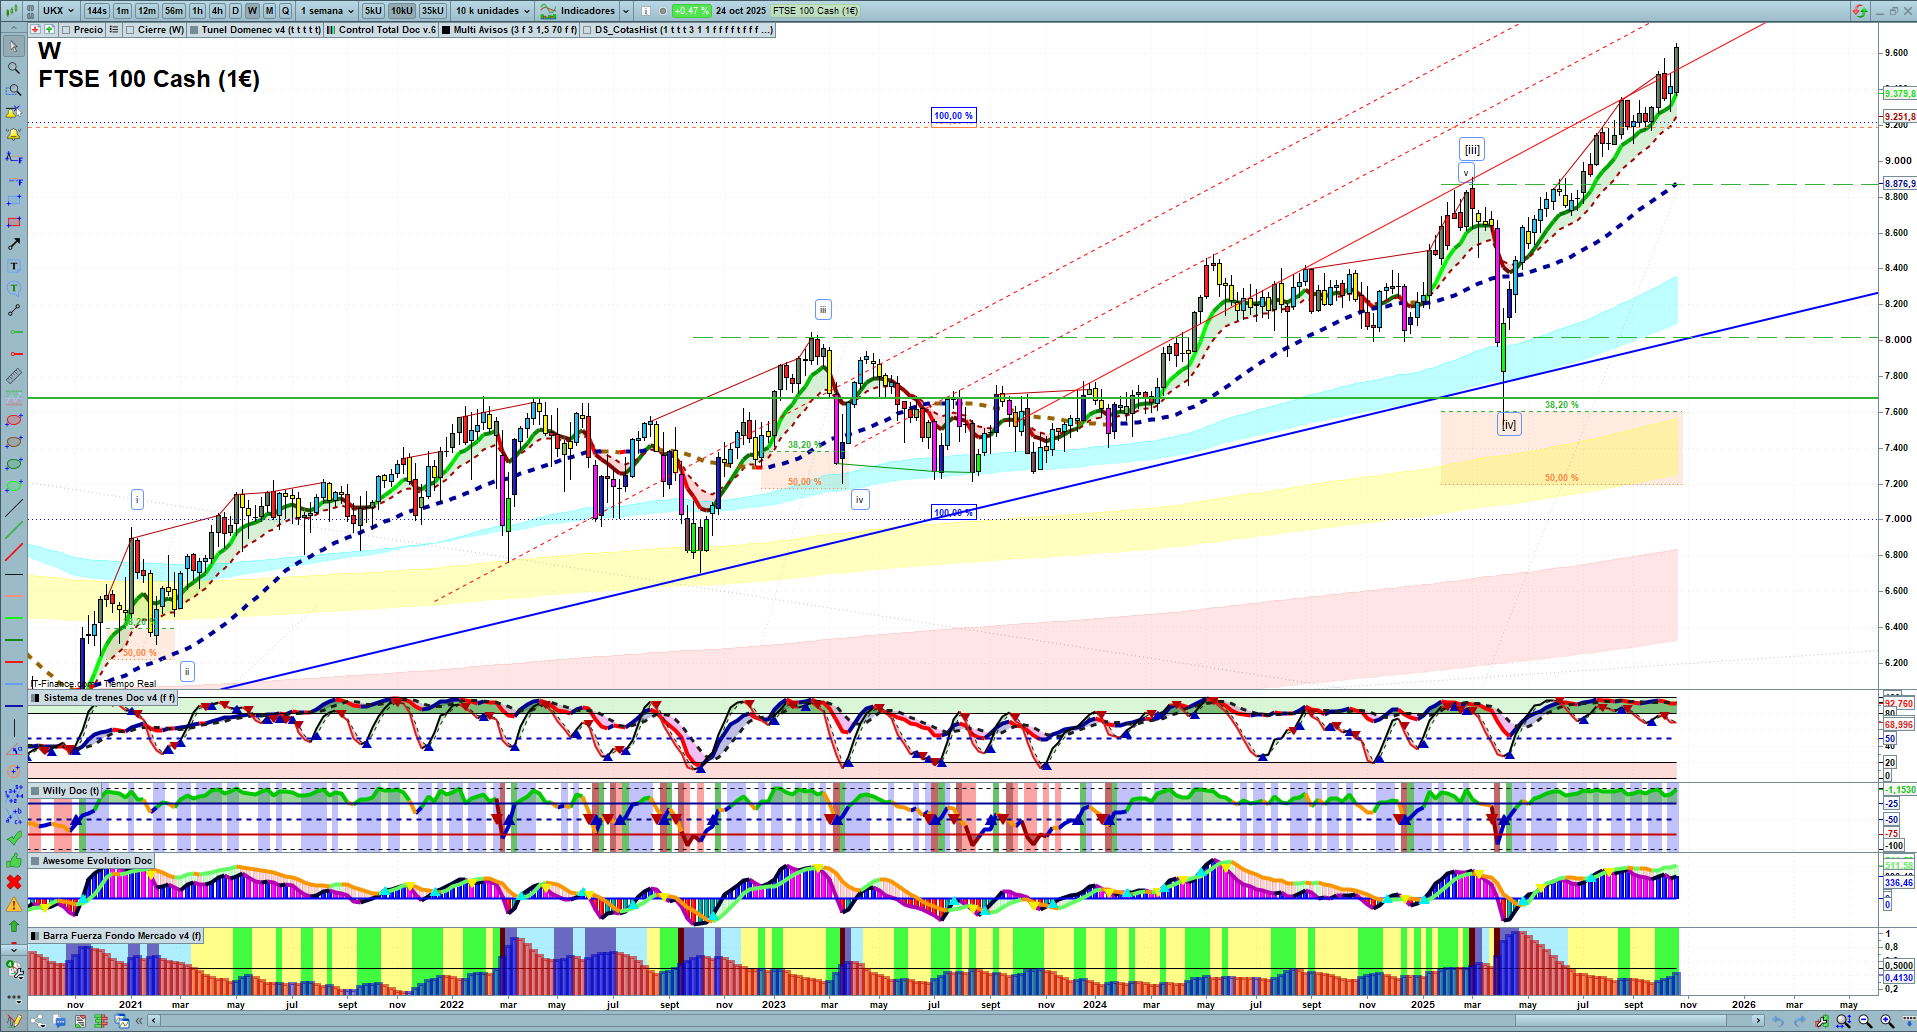The width and height of the screenshot is (1917, 1032).
Task: Toggle the Barra Fuerza Fondo Mercado box
Action: tap(36, 936)
